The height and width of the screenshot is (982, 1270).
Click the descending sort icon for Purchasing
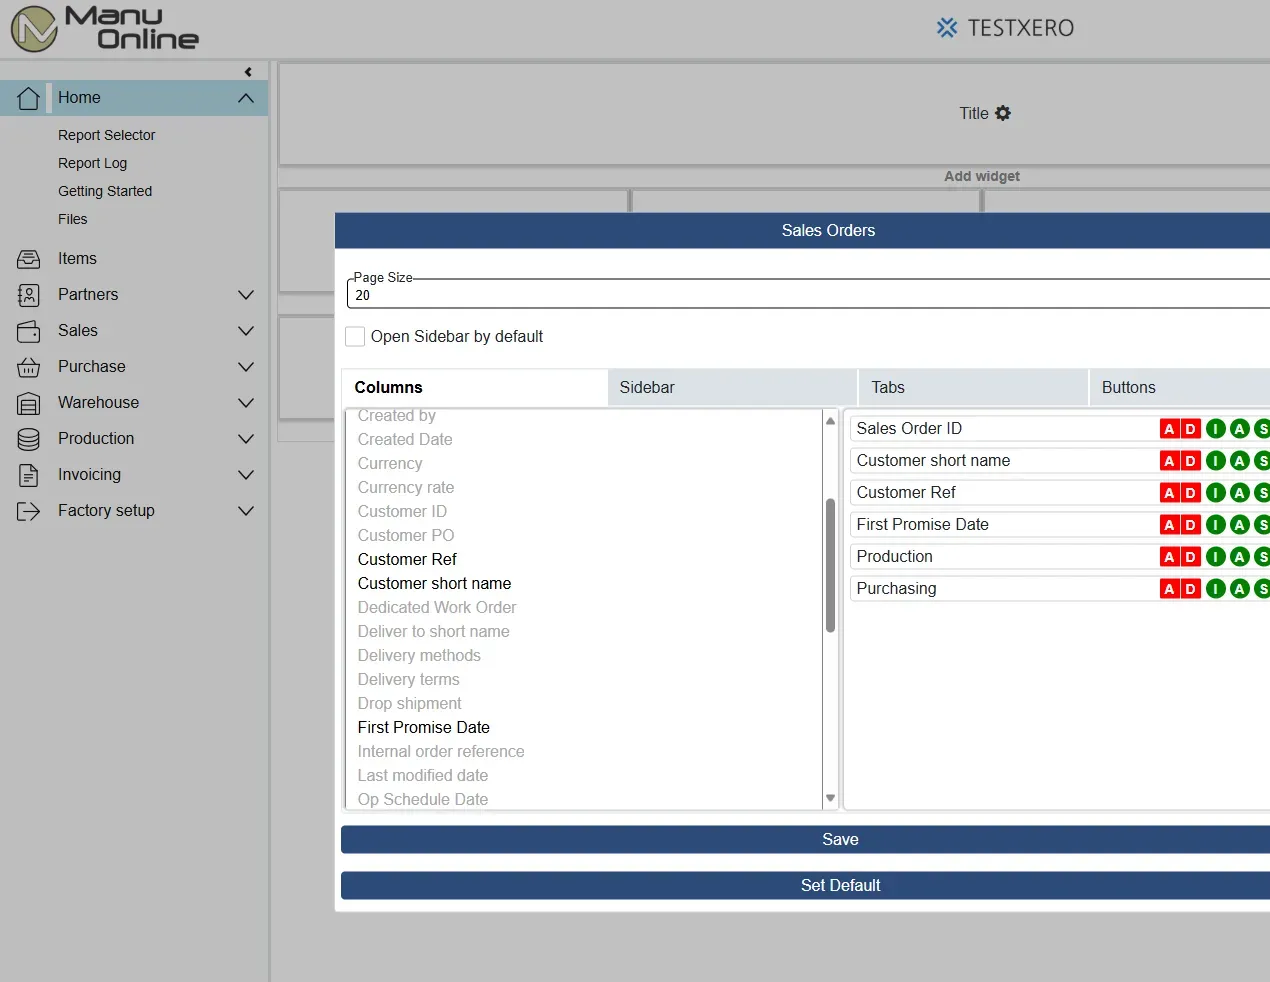coord(1190,588)
